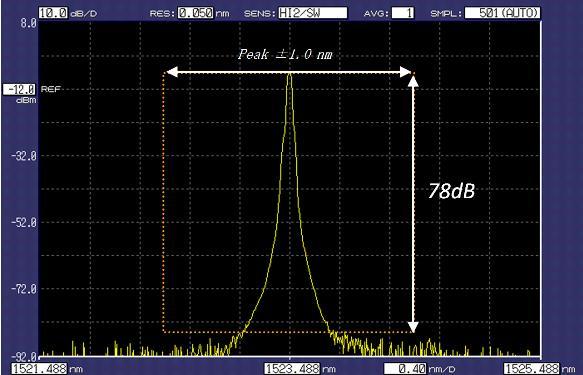Click the -32.0 axis label
Screen dimensions: 583x375
pos(24,156)
